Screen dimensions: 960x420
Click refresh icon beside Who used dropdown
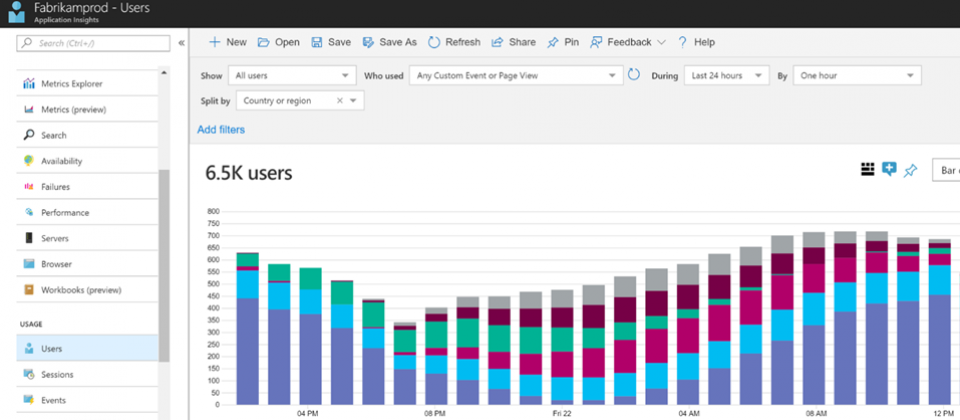click(x=634, y=75)
